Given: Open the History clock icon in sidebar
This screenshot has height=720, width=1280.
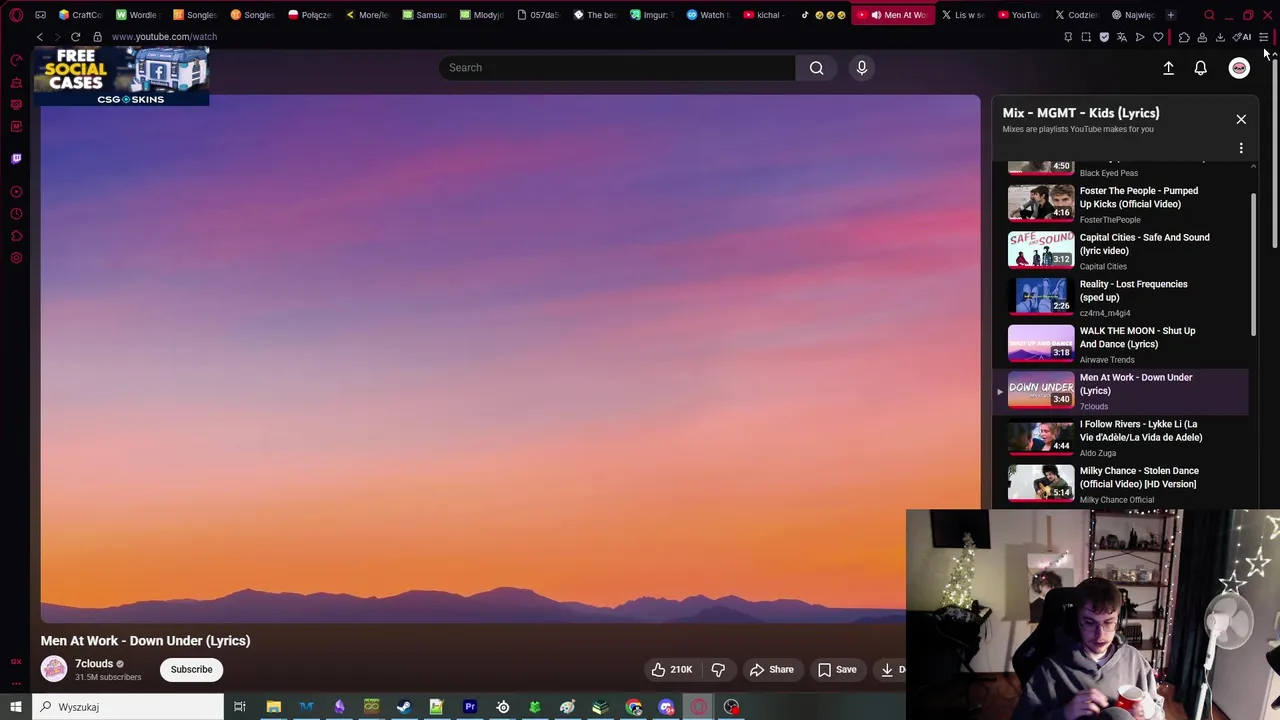Looking at the screenshot, I should [x=16, y=214].
